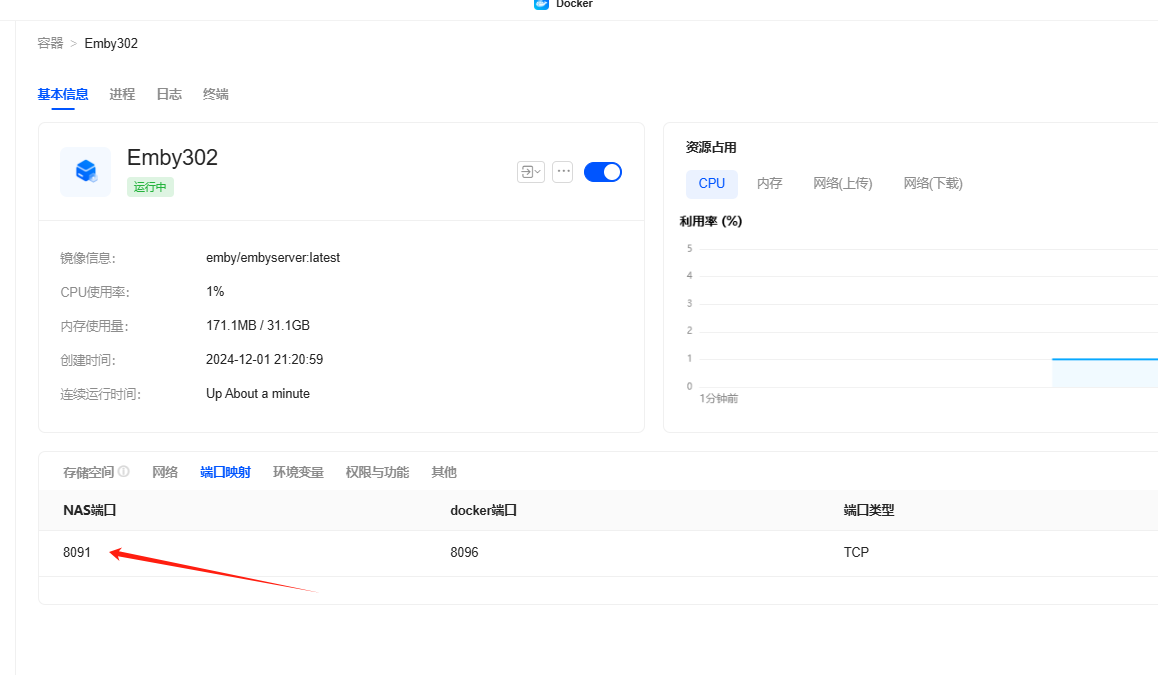Click memory usage 171.1MB / 31.1GB
Screen dimensions: 1158x675
pyautogui.click(x=258, y=326)
